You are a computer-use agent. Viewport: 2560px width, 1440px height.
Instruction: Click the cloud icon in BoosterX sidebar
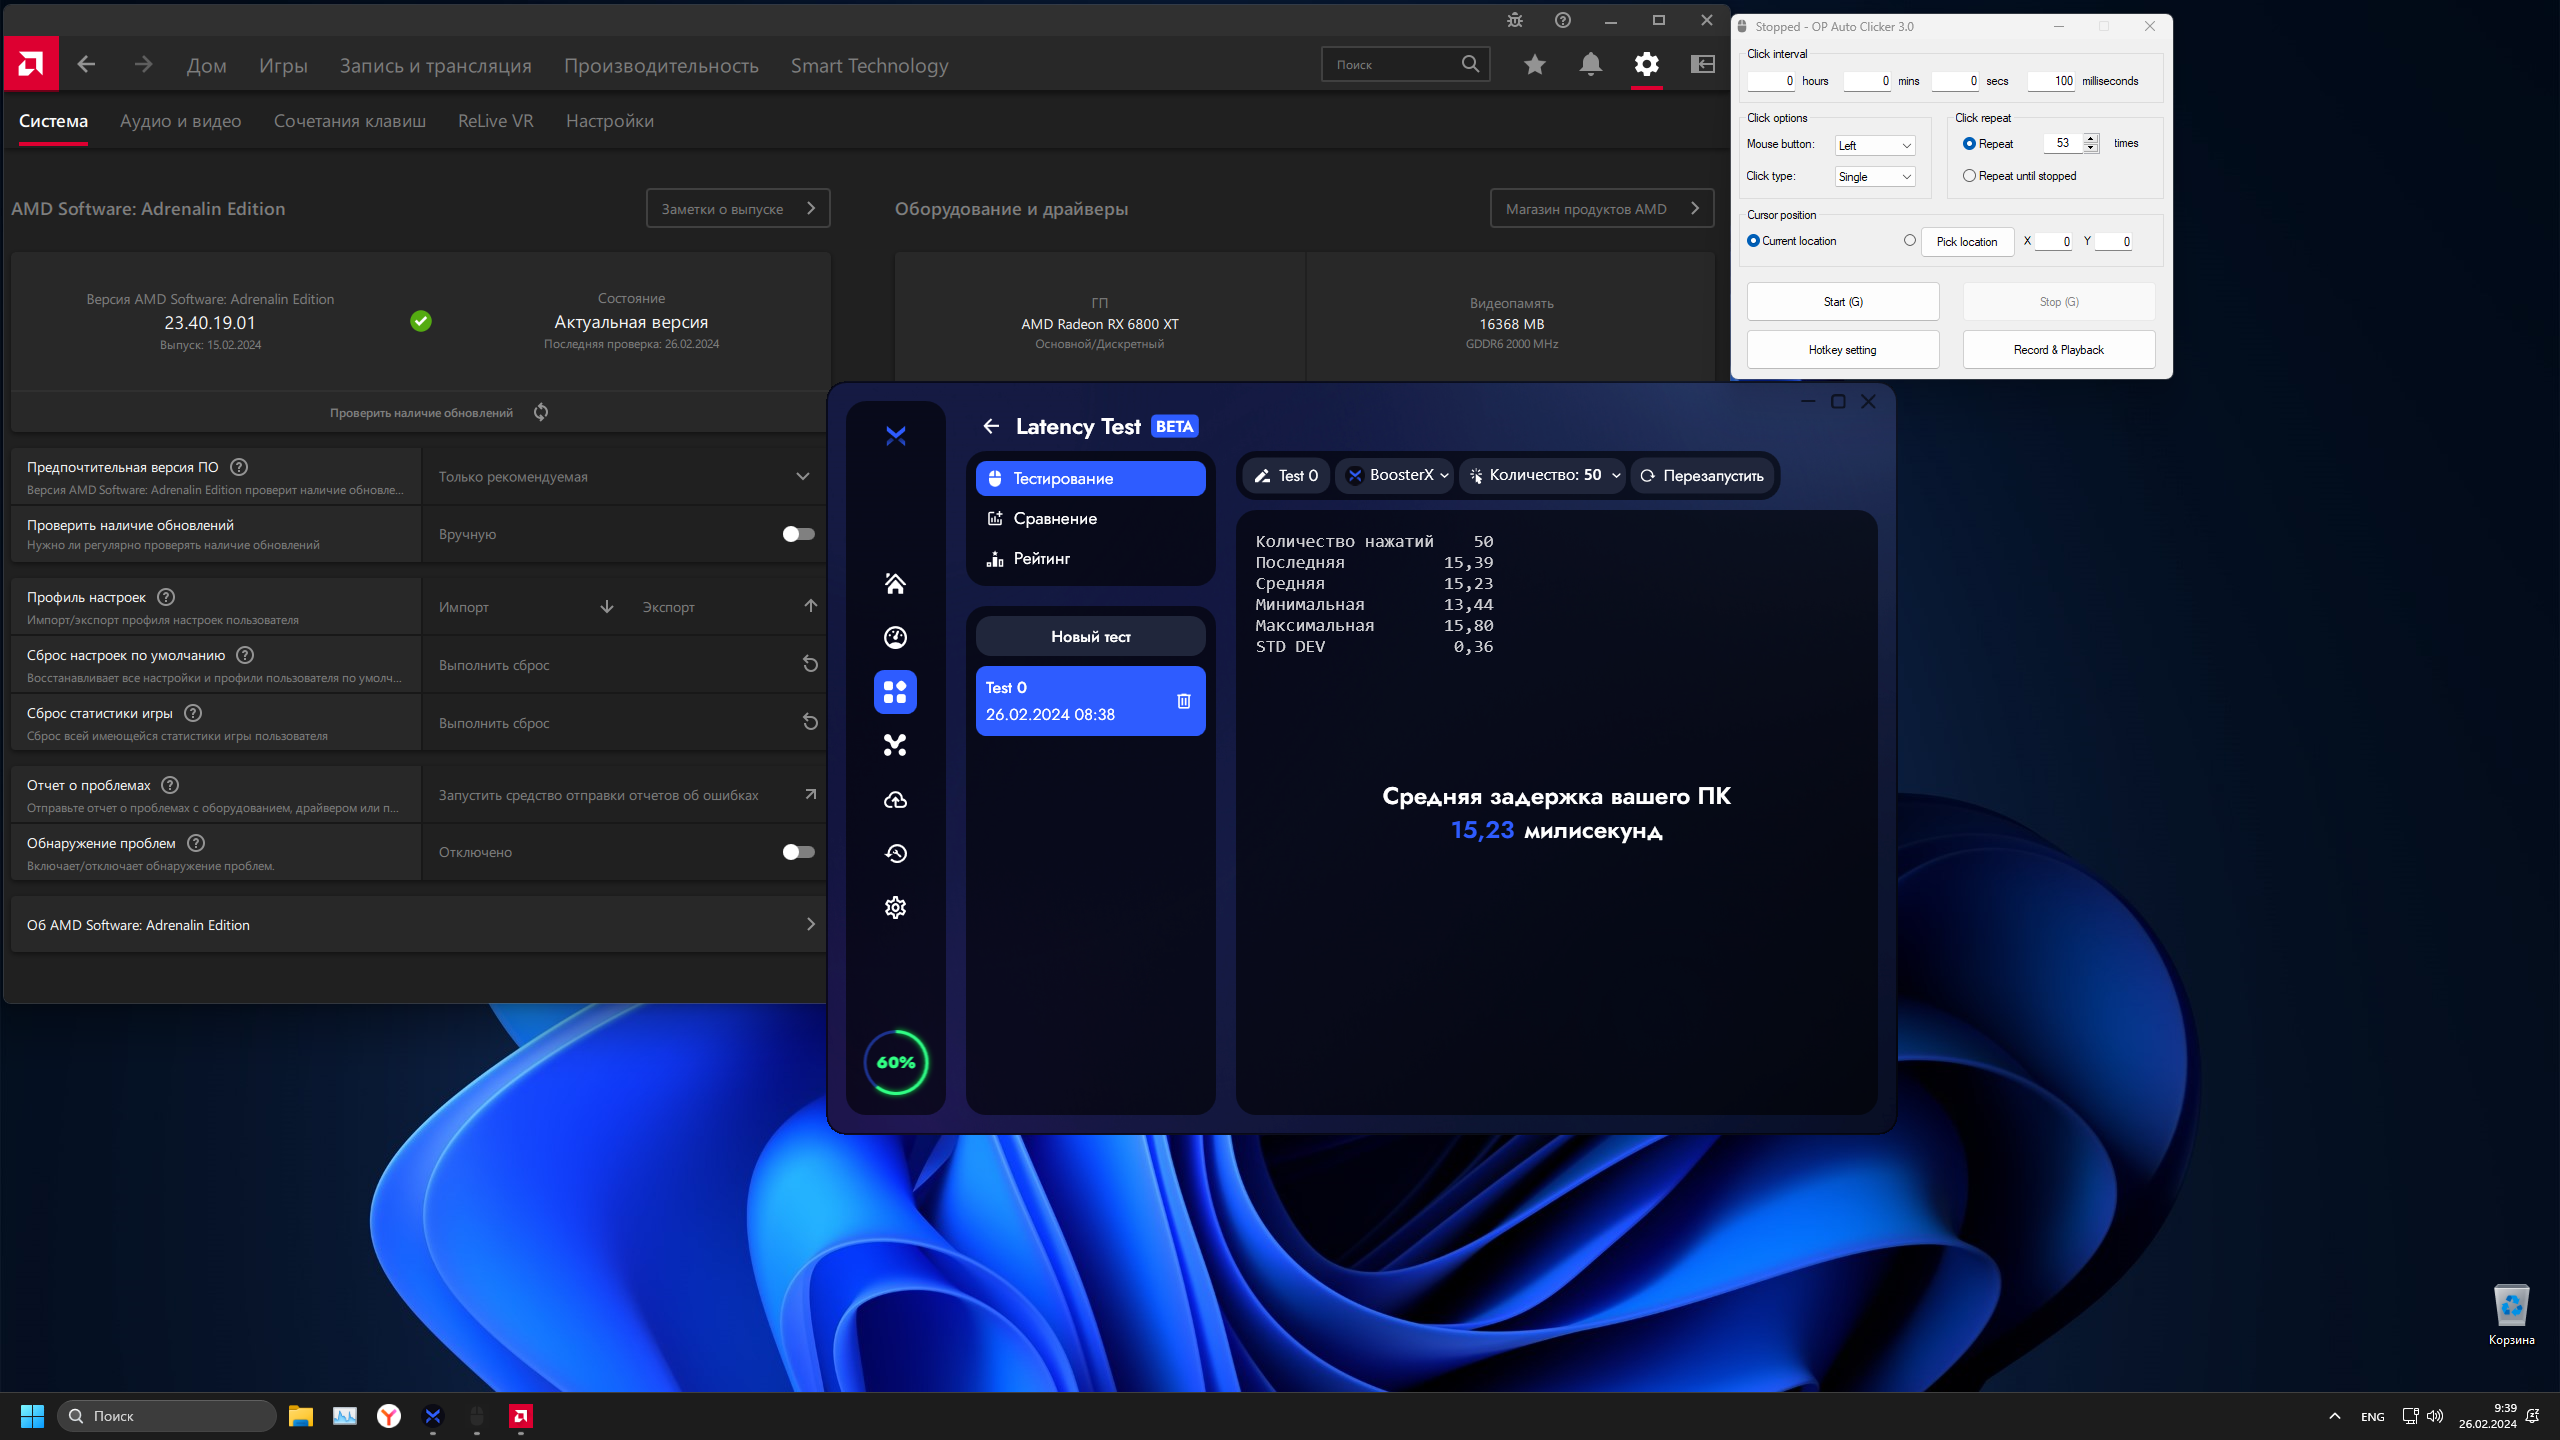[895, 800]
